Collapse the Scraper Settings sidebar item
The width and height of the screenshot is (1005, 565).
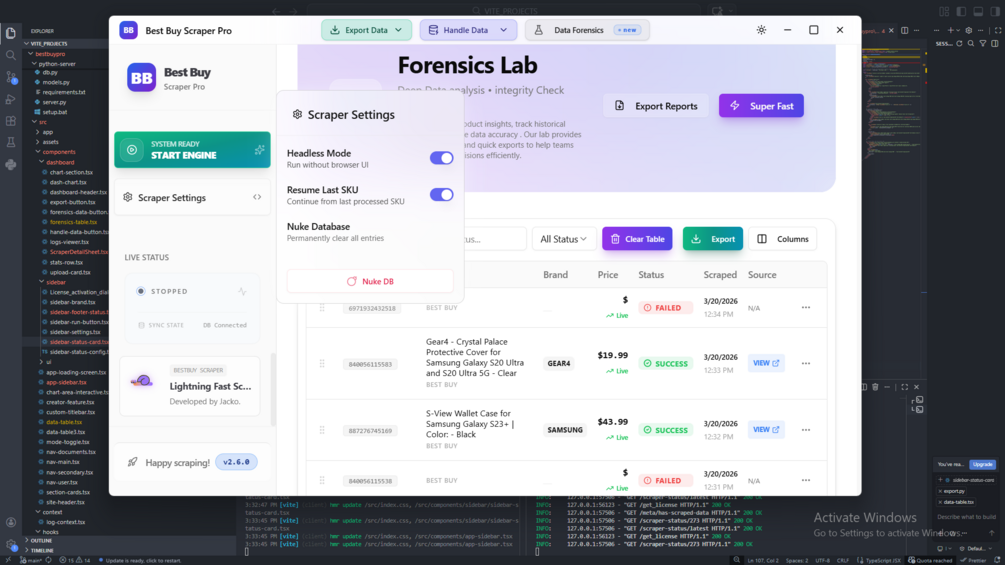(192, 197)
